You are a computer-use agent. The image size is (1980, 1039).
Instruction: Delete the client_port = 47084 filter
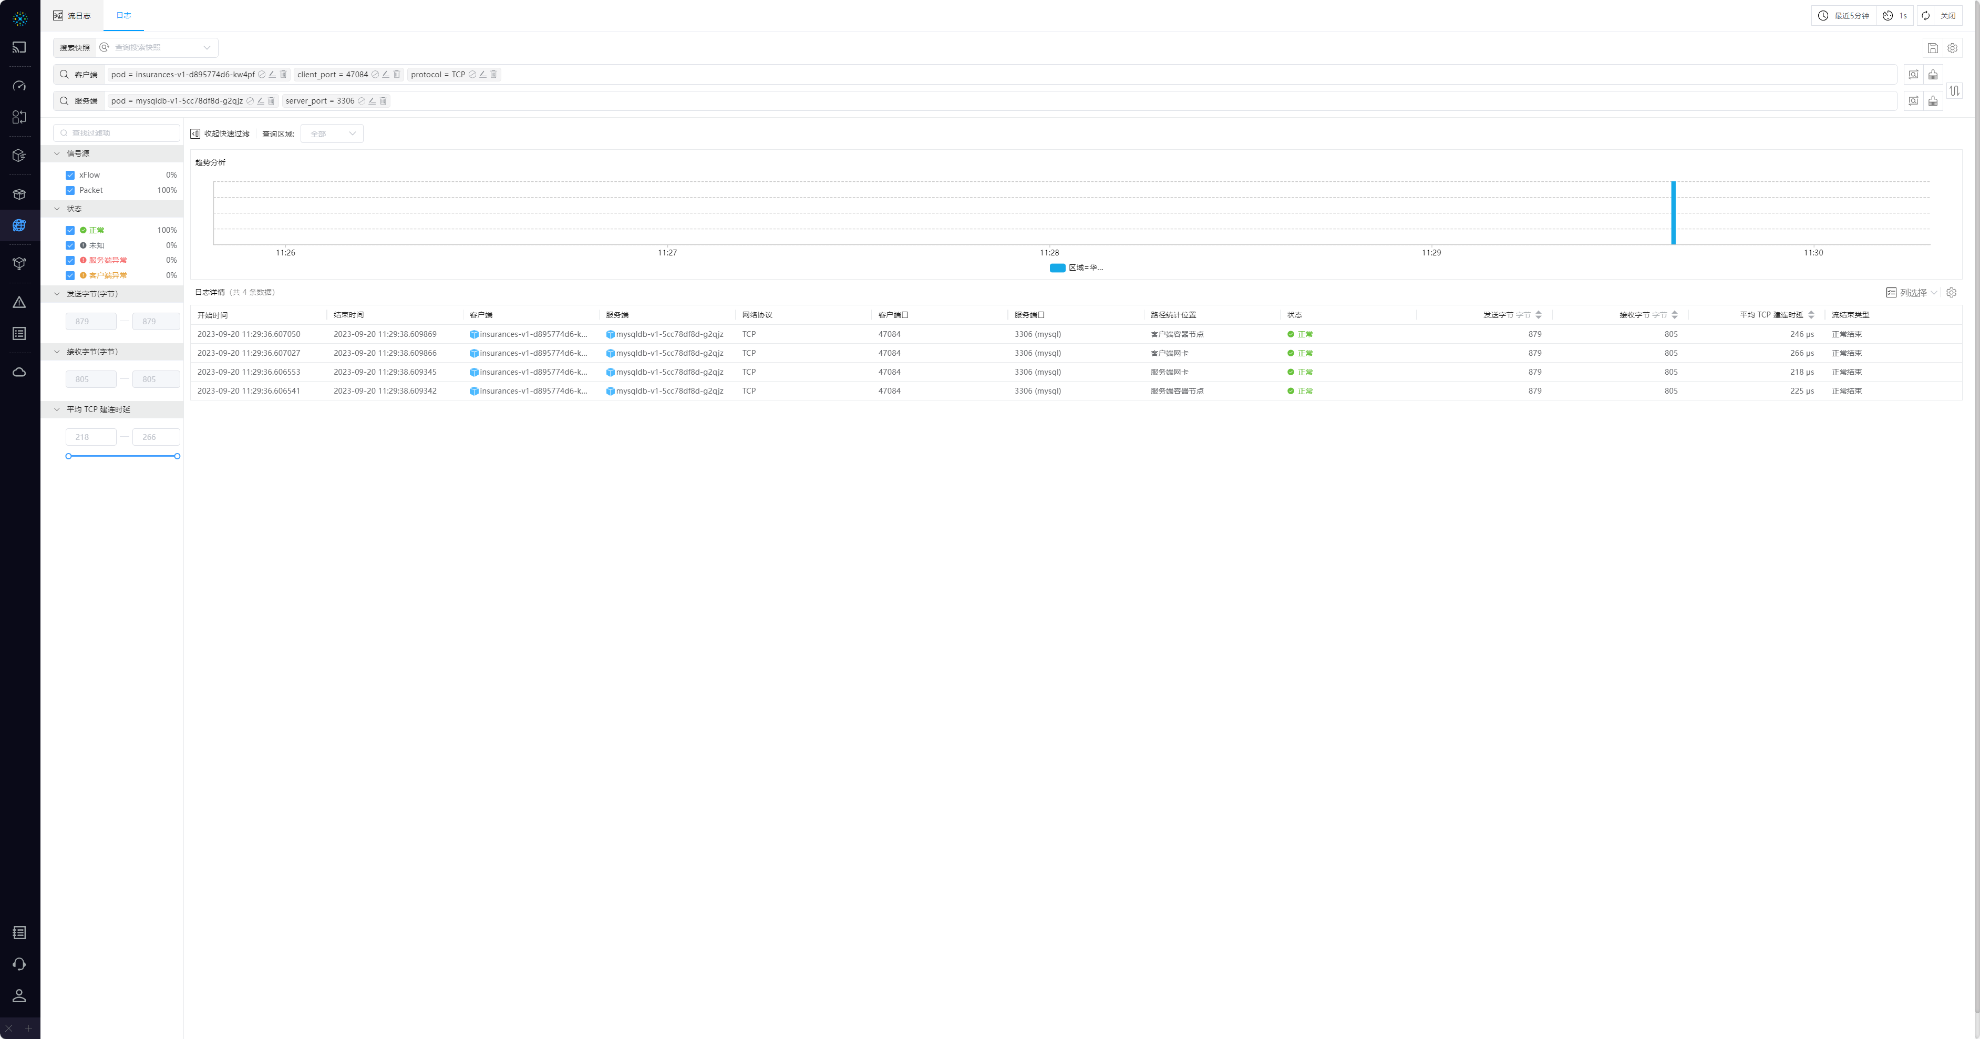point(397,75)
